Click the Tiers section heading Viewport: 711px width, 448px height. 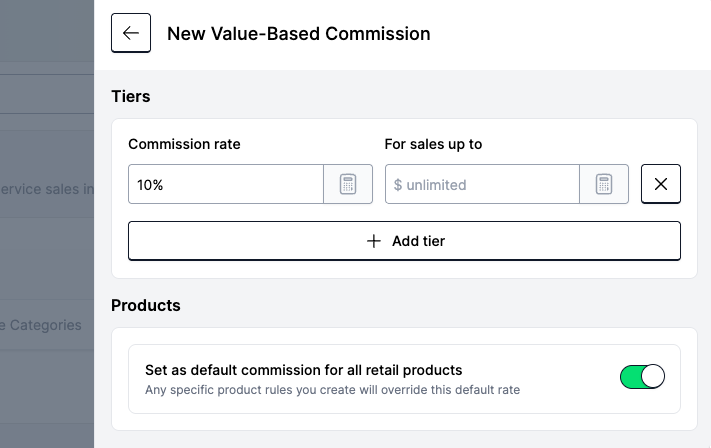click(x=131, y=97)
